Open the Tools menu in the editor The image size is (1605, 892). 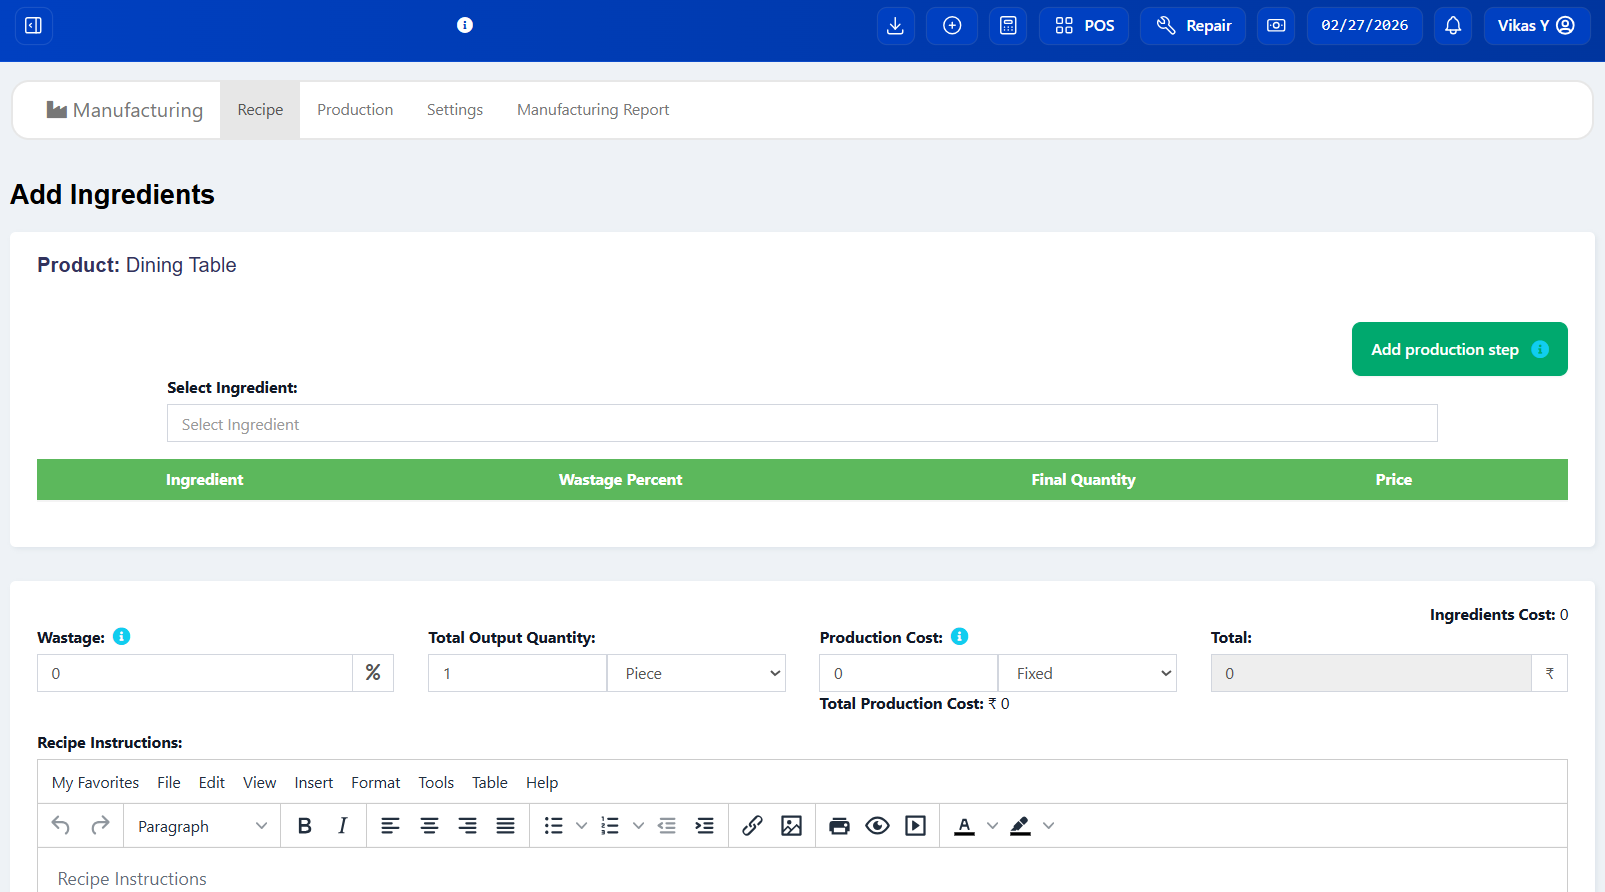point(436,782)
